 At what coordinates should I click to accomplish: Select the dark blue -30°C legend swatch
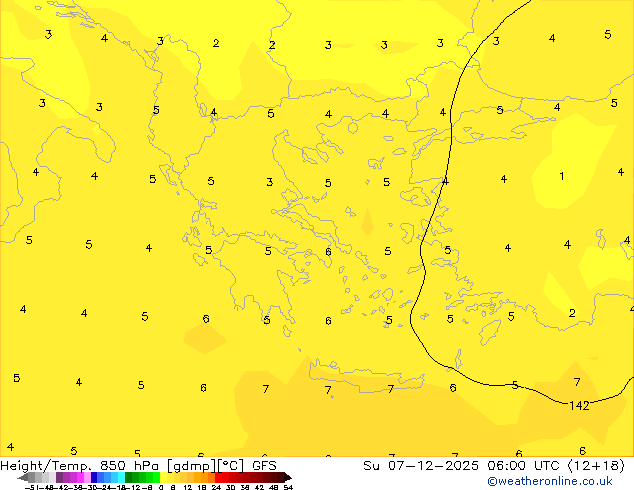(94, 477)
